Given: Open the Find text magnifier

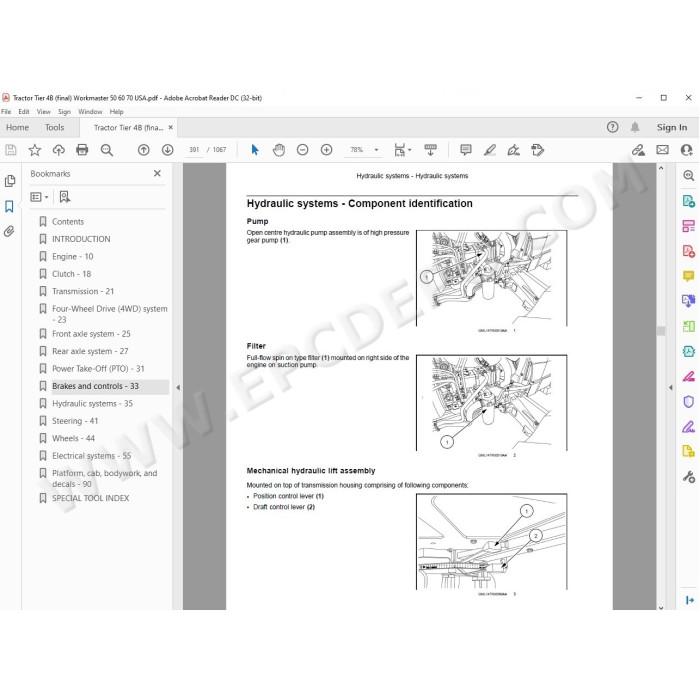Looking at the screenshot, I should coord(107,150).
